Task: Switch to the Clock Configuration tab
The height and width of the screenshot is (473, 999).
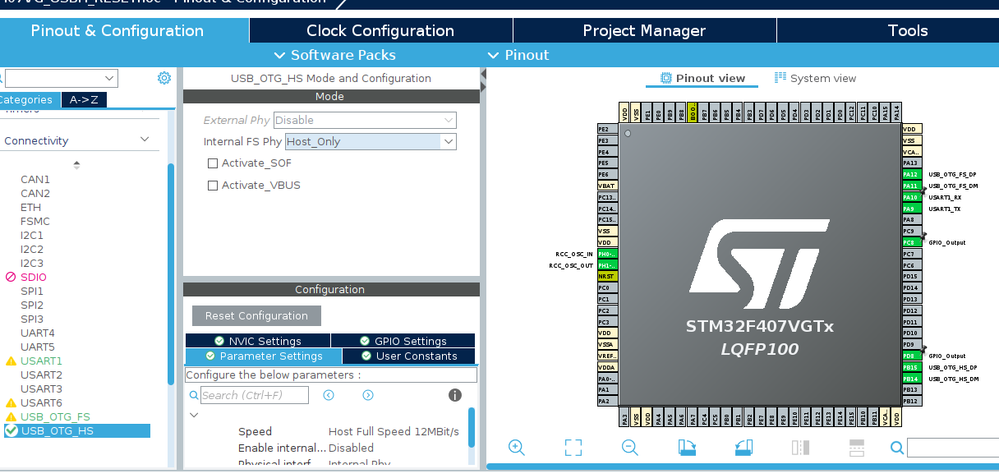Action: [380, 31]
